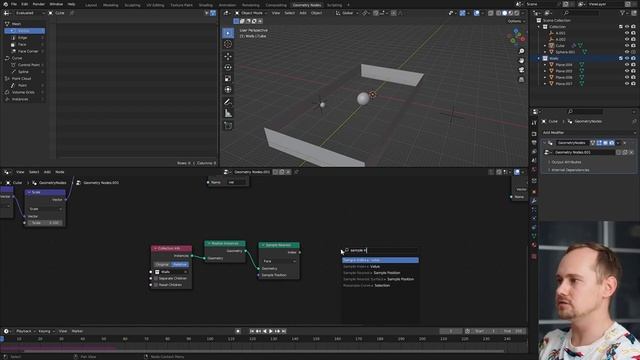Select solid viewport shading mode
Viewport: 640px width, 360px height.
click(x=504, y=13)
